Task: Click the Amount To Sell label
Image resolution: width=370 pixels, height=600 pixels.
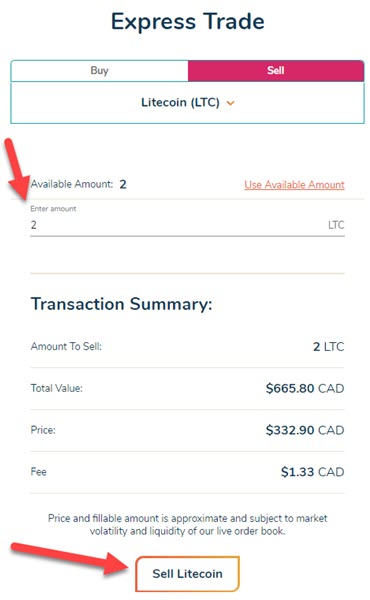Action: pos(66,347)
